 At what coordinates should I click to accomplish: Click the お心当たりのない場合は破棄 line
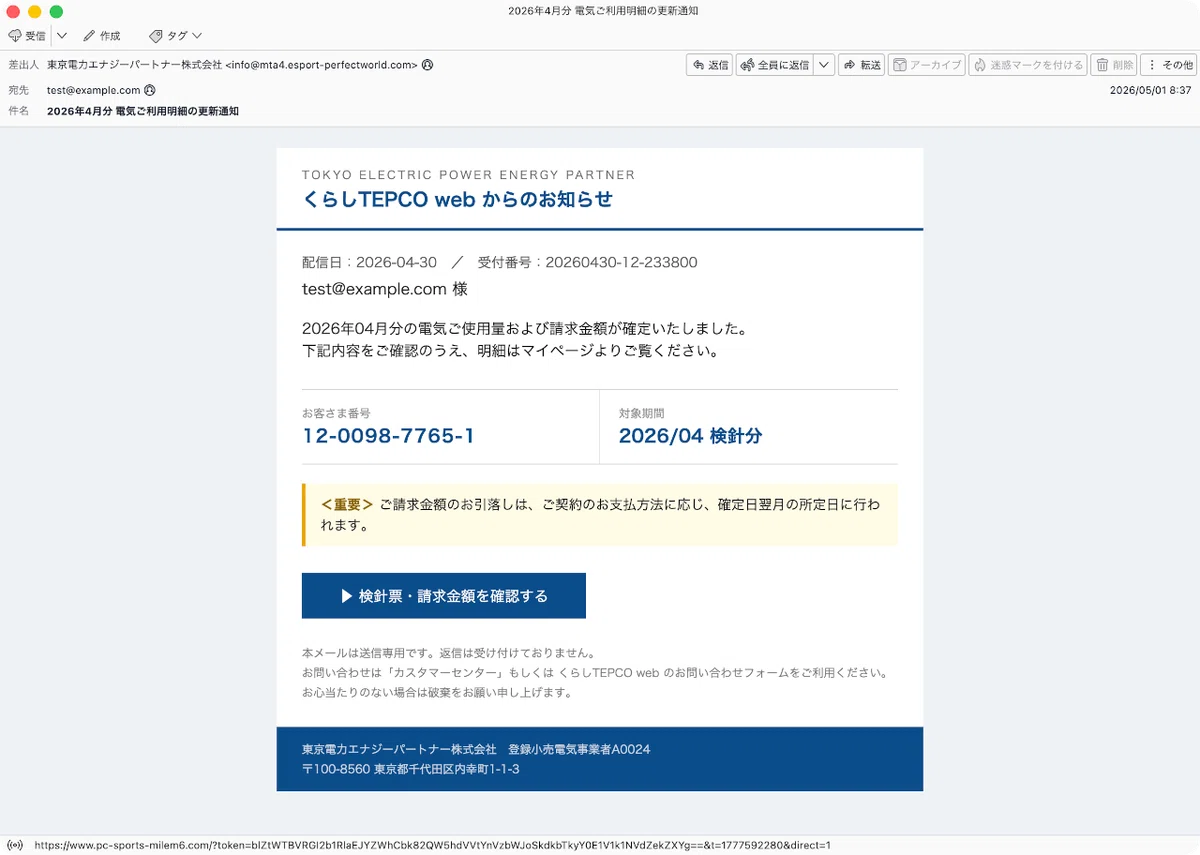click(437, 692)
